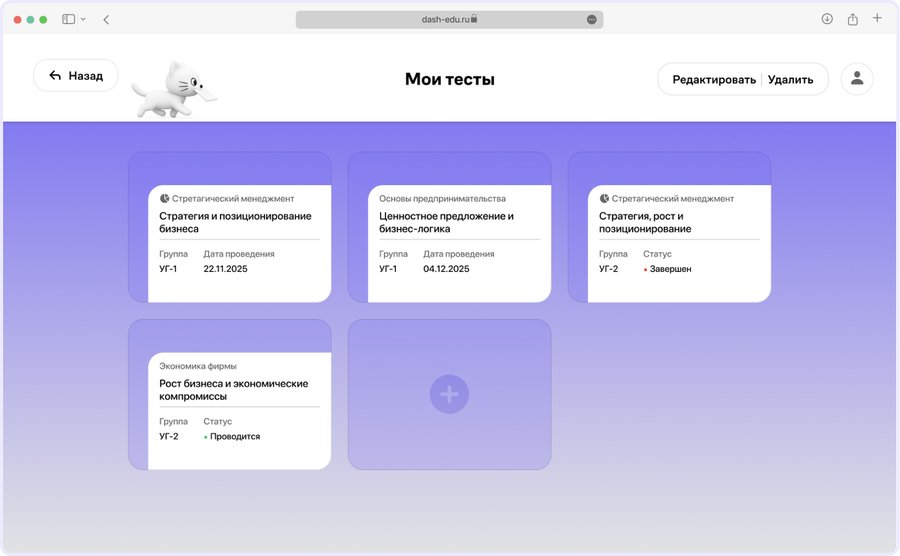Viewport: 900px width, 556px height.
Task: Click the empty add-test card tile
Action: 449,394
